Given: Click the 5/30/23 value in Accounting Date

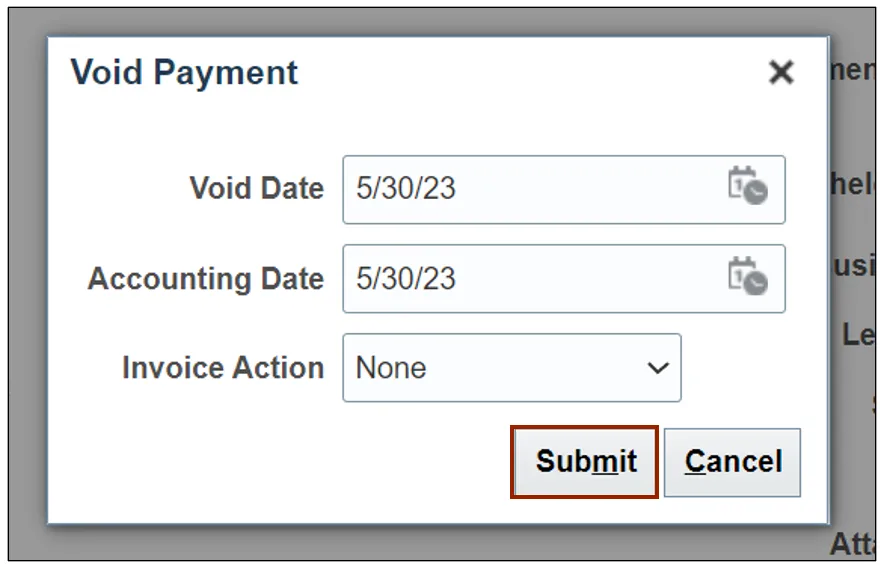Looking at the screenshot, I should [405, 278].
